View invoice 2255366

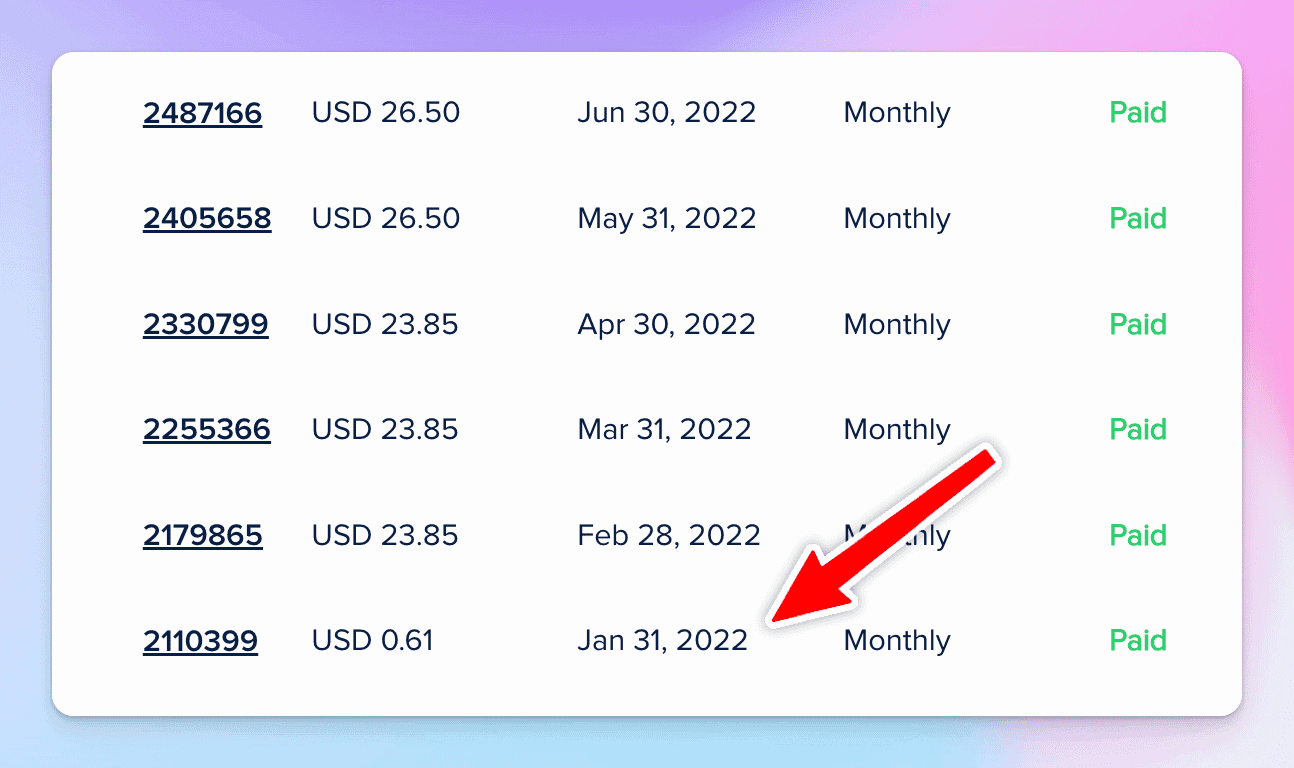(x=206, y=430)
